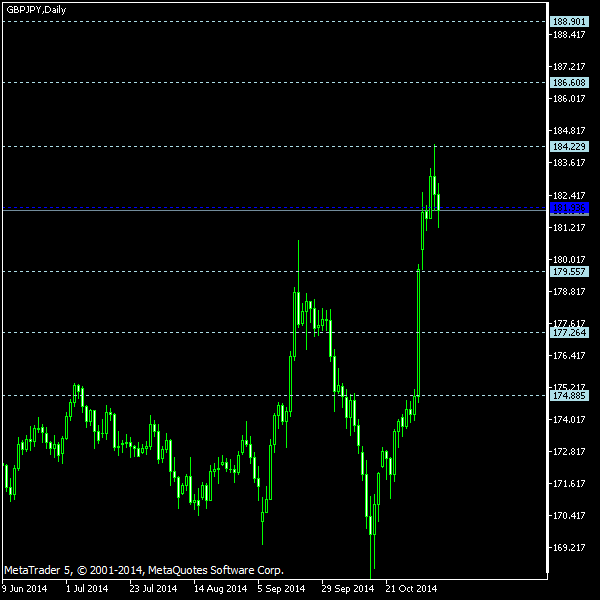This screenshot has width=600, height=600.
Task: Select the 174.885 price level label
Action: point(569,395)
